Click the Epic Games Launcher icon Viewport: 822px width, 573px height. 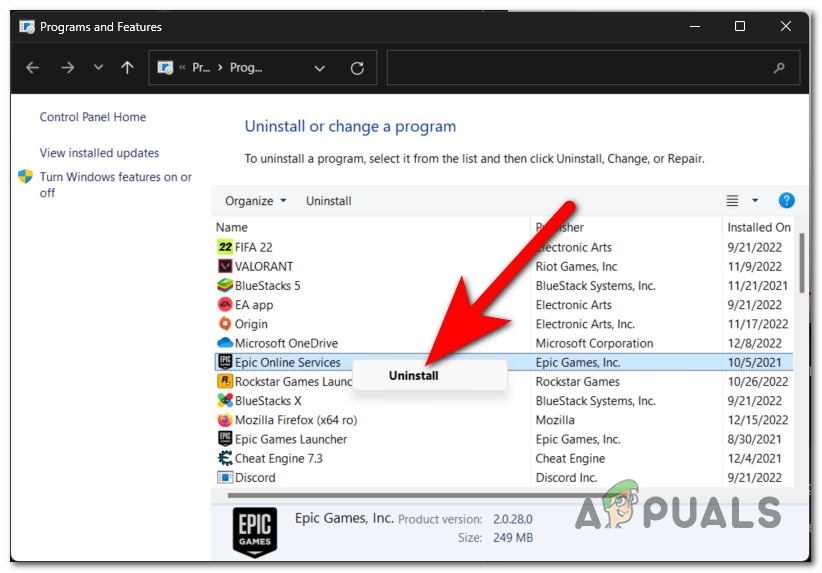point(225,439)
